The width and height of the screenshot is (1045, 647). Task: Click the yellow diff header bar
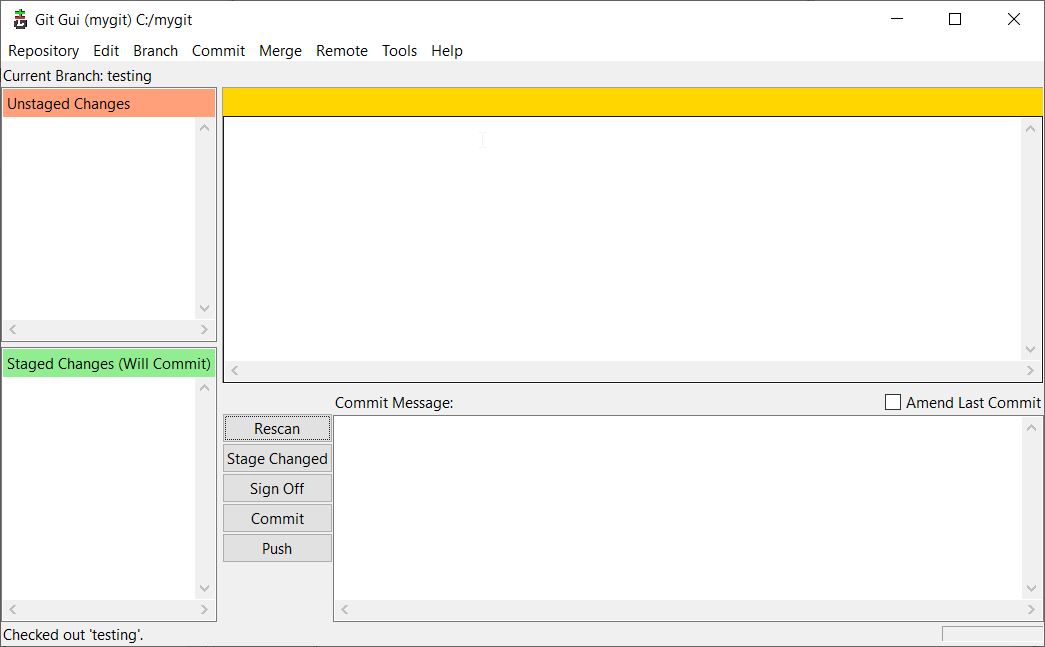tap(632, 101)
